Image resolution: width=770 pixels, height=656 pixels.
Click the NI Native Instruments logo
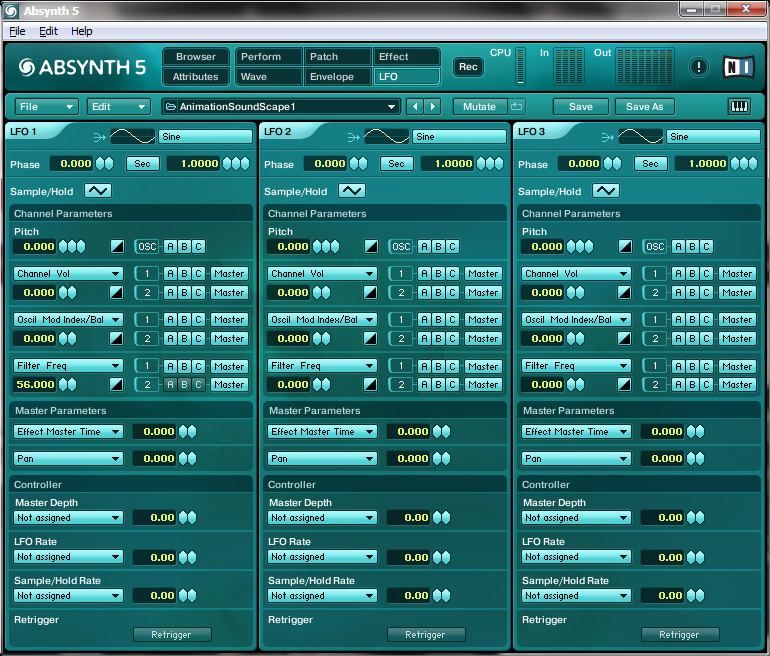pyautogui.click(x=738, y=67)
